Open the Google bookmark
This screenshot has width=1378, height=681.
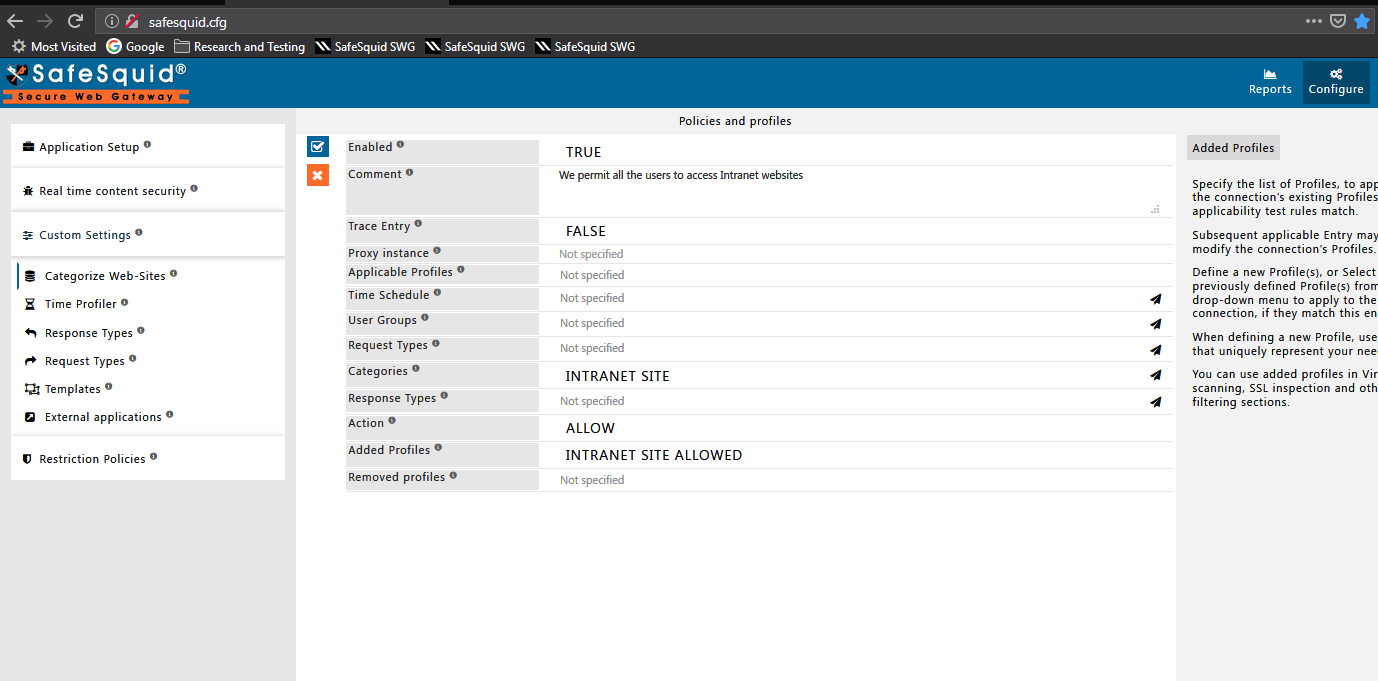pos(136,46)
